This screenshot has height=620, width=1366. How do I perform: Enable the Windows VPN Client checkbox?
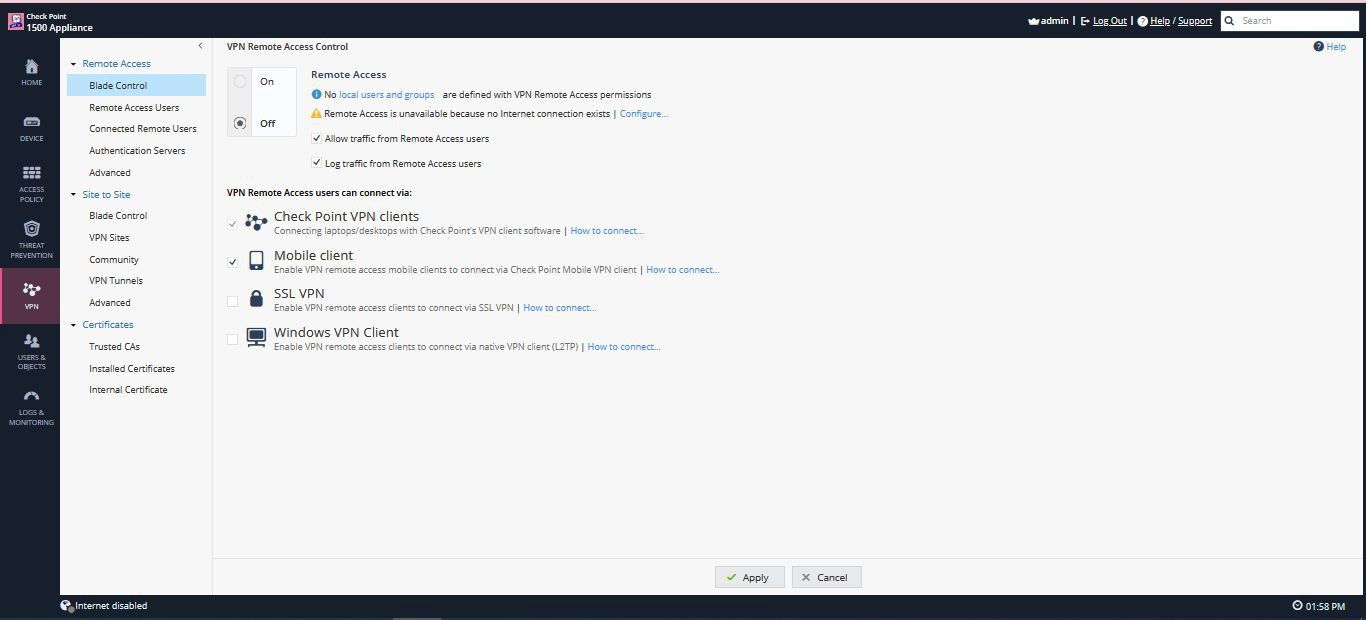[232, 340]
